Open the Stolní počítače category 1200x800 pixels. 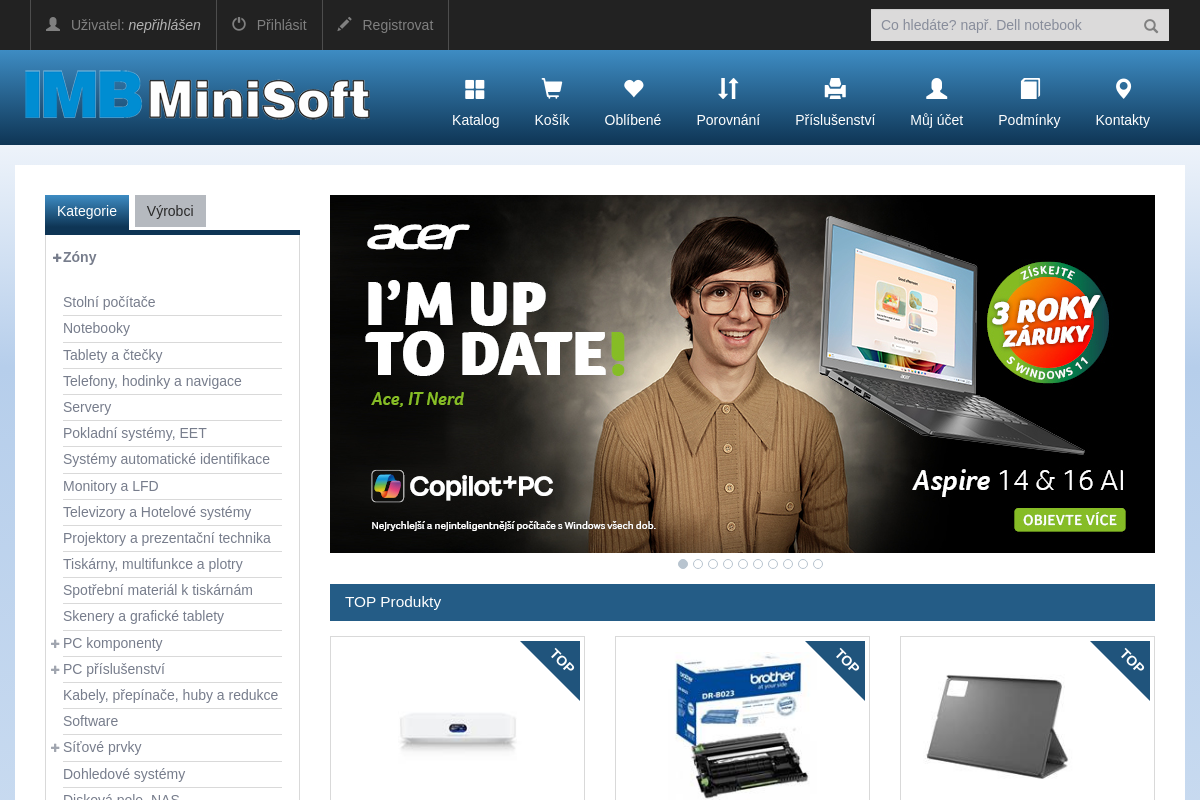coord(109,302)
